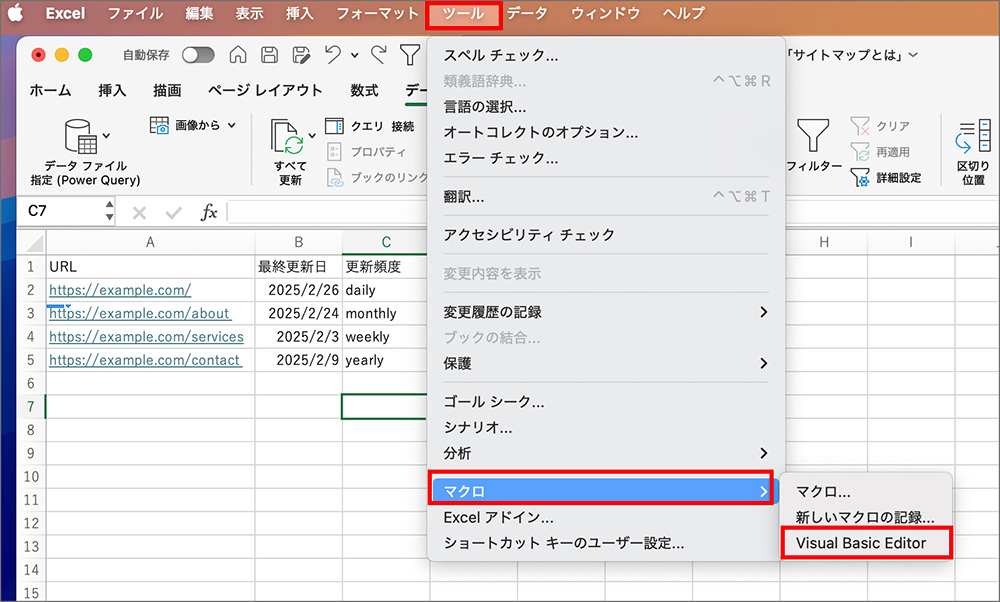The width and height of the screenshot is (1000, 602).
Task: Open the document title dropdown chevron
Action: tap(913, 55)
